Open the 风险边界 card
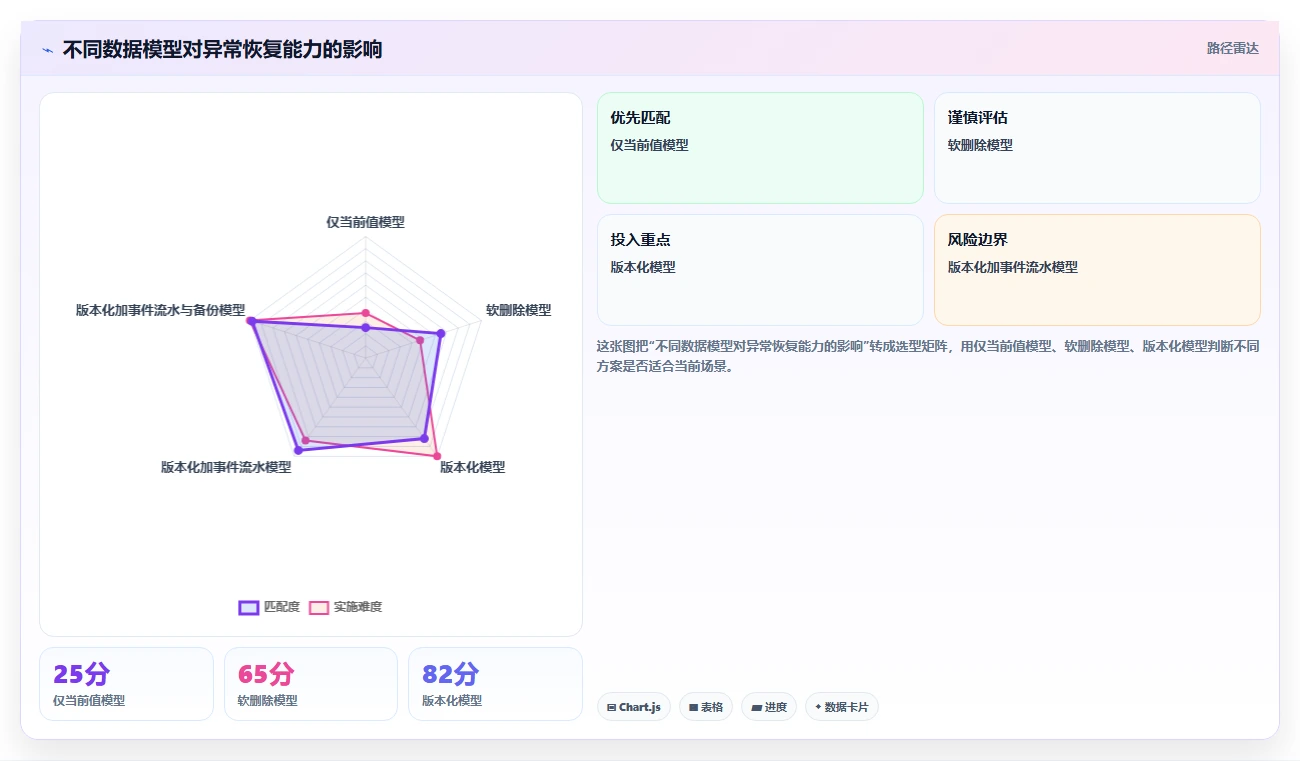Screen dimensions: 1300x761 coord(1097,270)
